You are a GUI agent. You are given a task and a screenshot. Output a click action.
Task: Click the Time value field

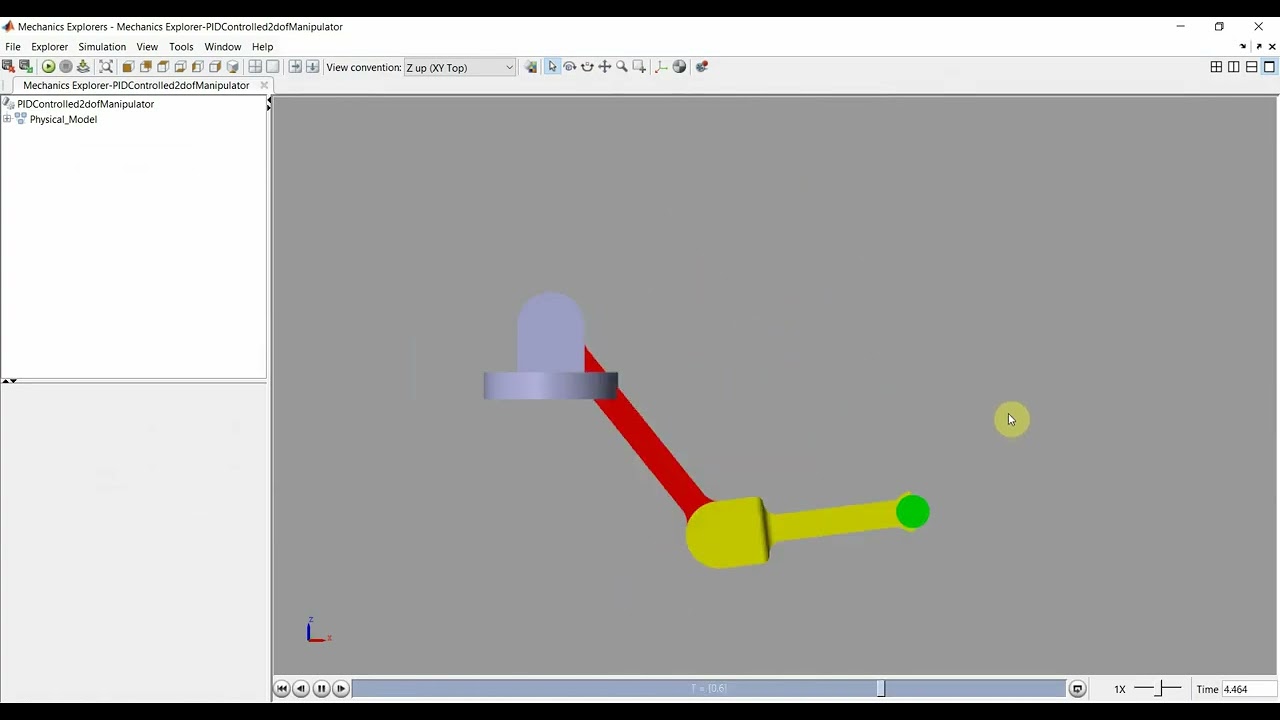pos(1248,689)
